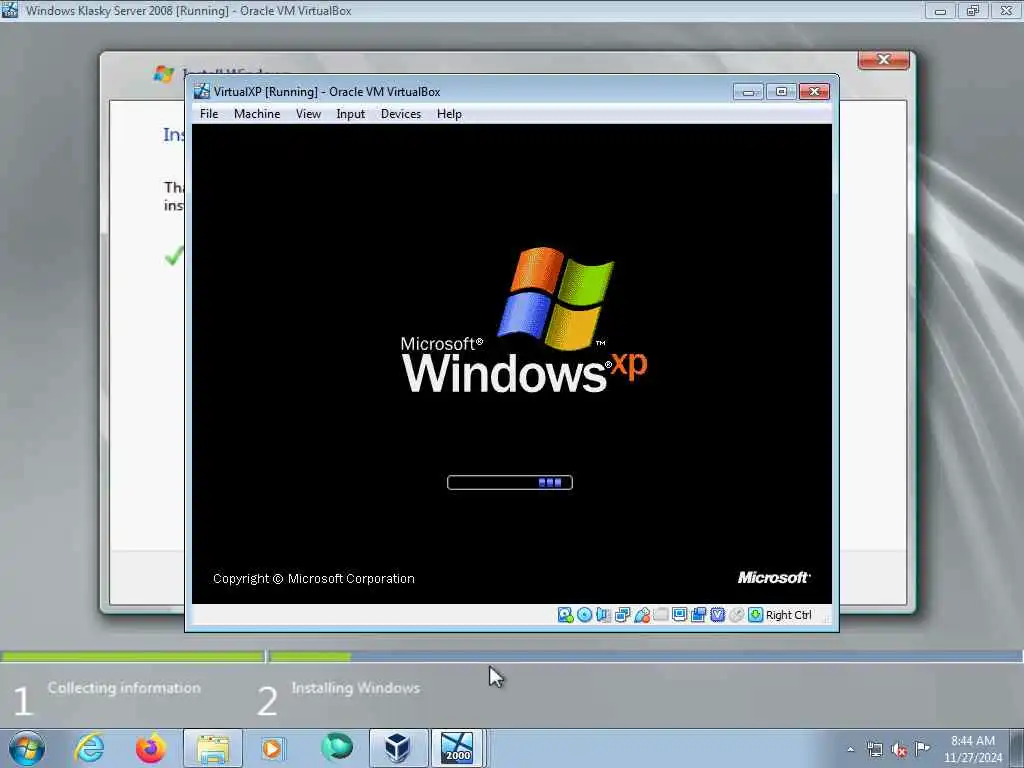
Task: Click the network adapter status icon
Action: coord(622,615)
